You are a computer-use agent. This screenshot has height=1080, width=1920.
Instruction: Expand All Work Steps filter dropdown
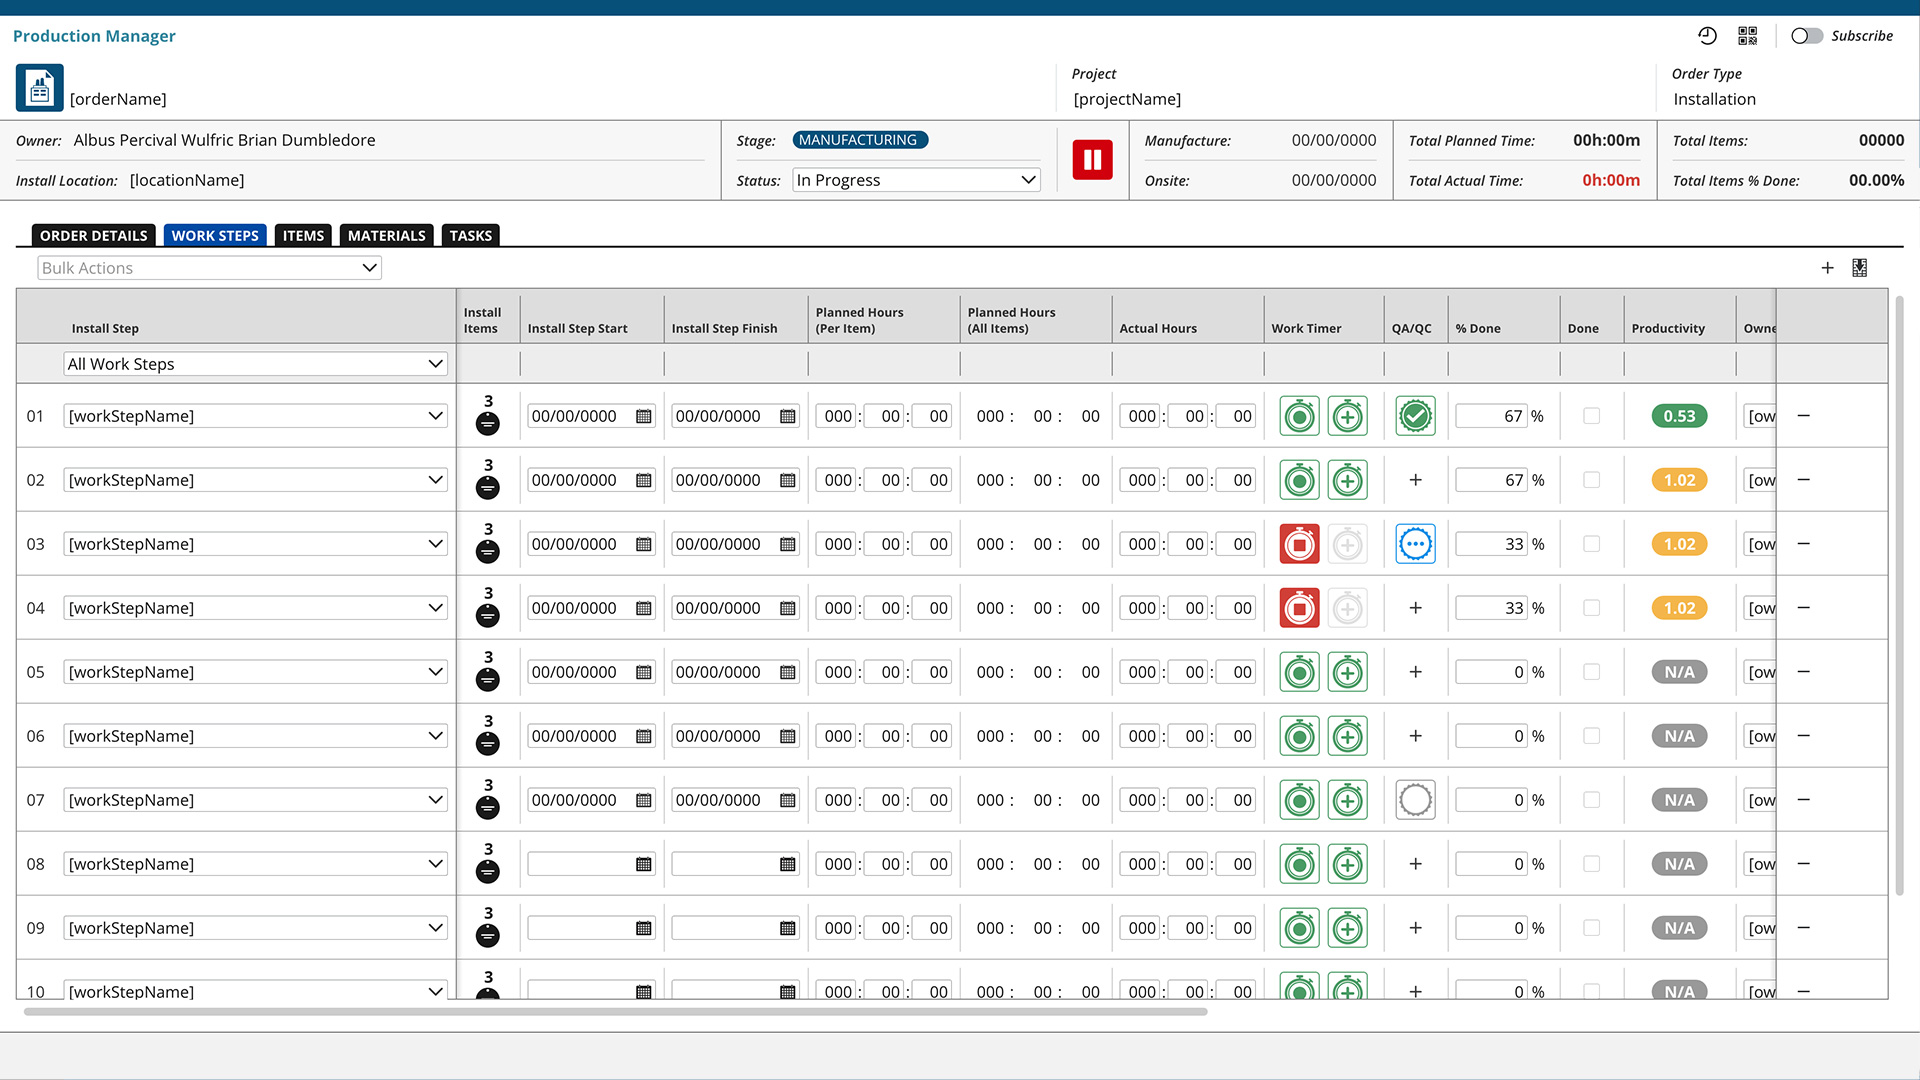coord(255,364)
